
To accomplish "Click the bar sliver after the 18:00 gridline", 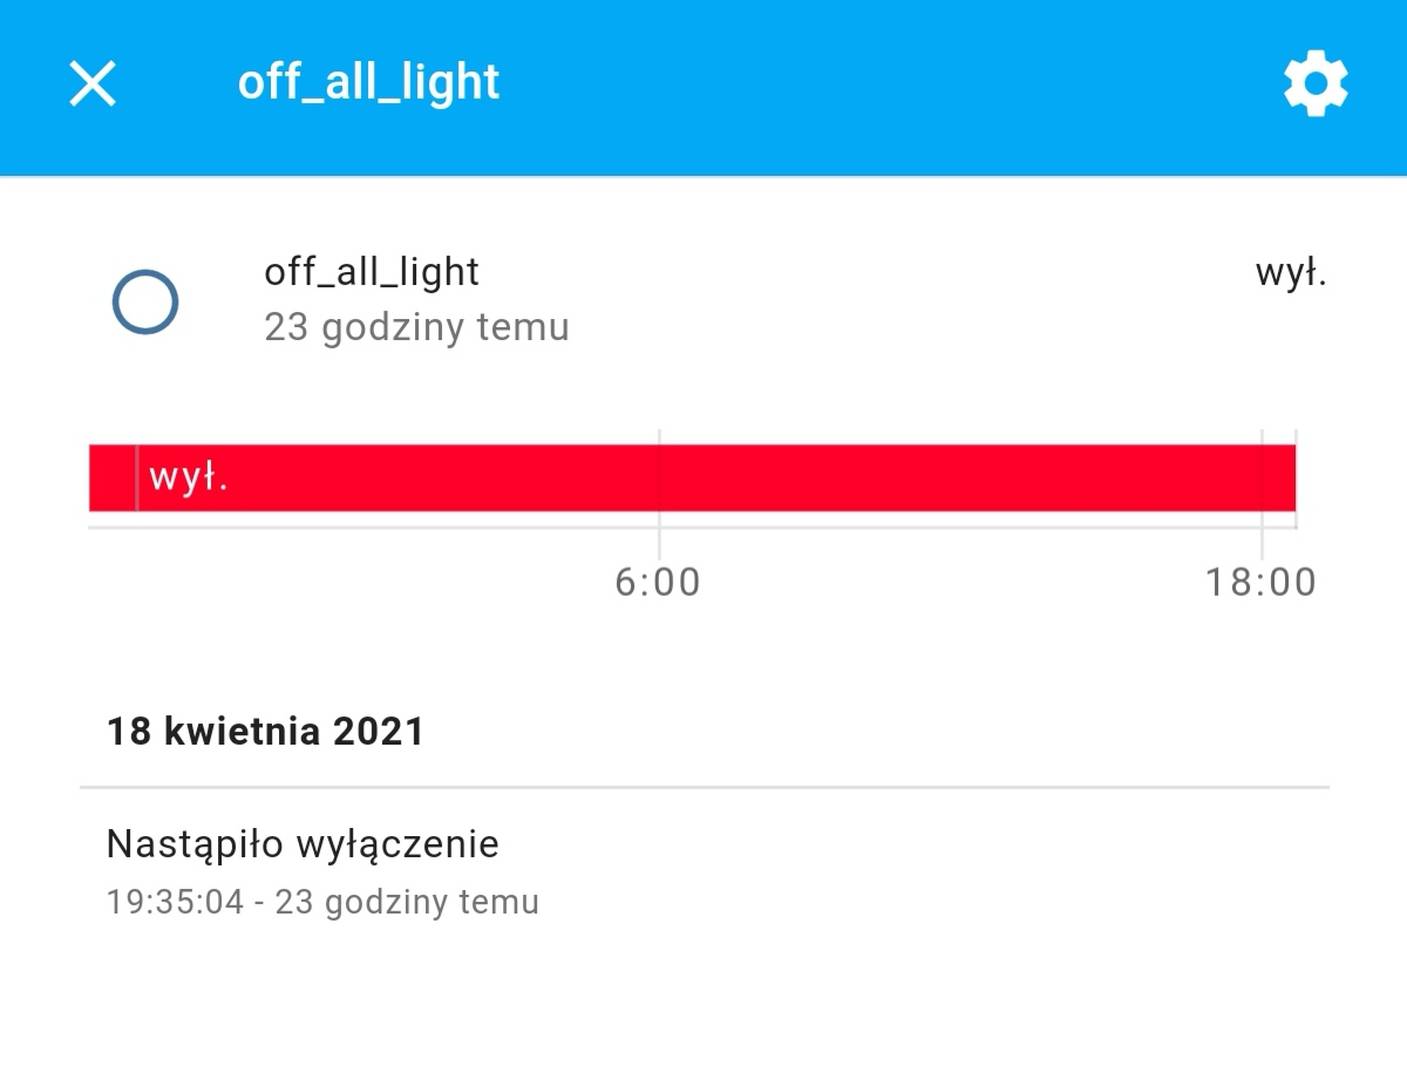I will (x=1279, y=478).
